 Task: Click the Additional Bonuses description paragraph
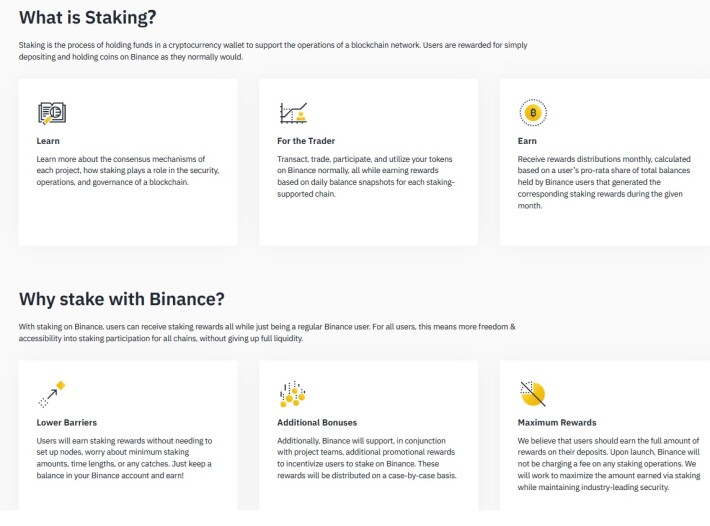click(367, 458)
